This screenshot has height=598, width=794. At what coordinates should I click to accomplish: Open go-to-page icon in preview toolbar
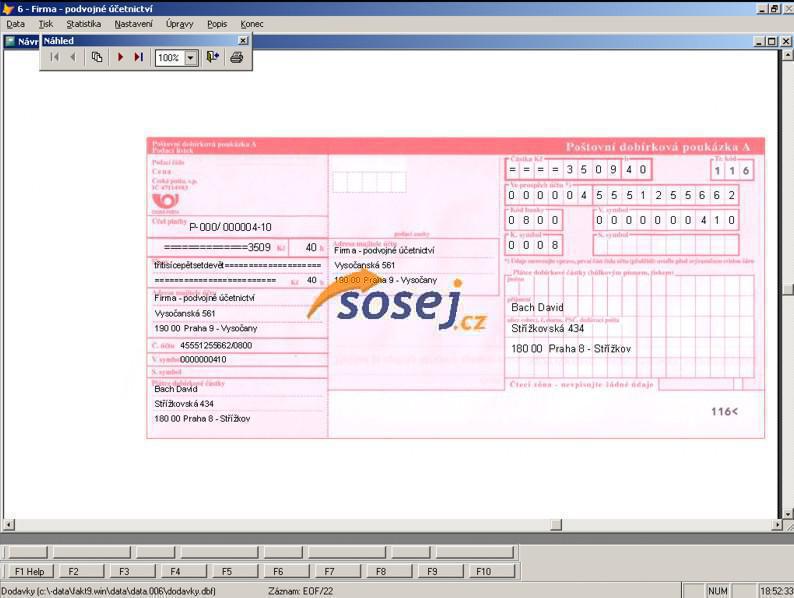click(97, 57)
